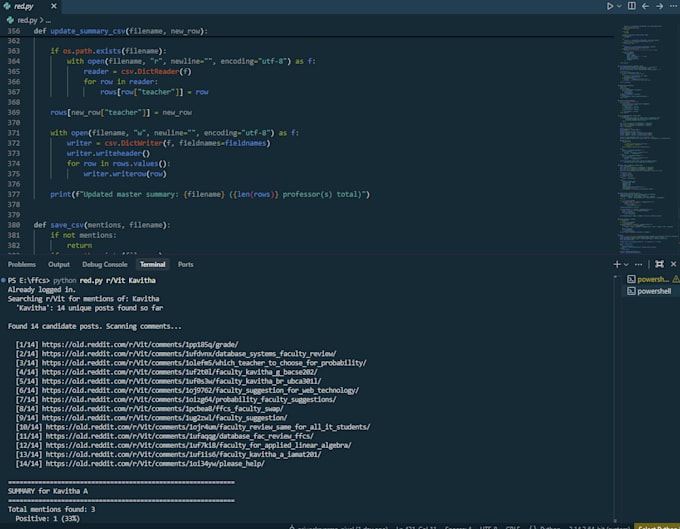Click the sticky scroll header def update_summary_csv
This screenshot has height=529, width=680.
click(120, 31)
